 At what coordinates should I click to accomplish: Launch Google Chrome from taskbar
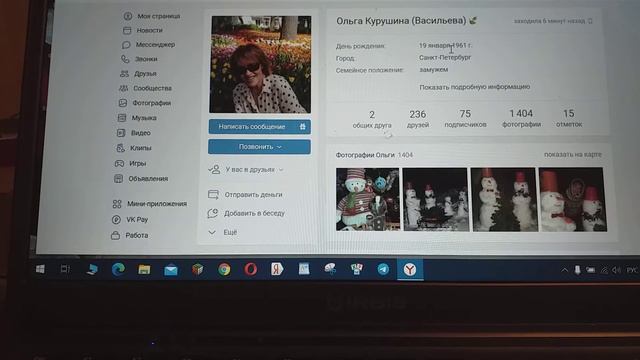click(x=224, y=269)
